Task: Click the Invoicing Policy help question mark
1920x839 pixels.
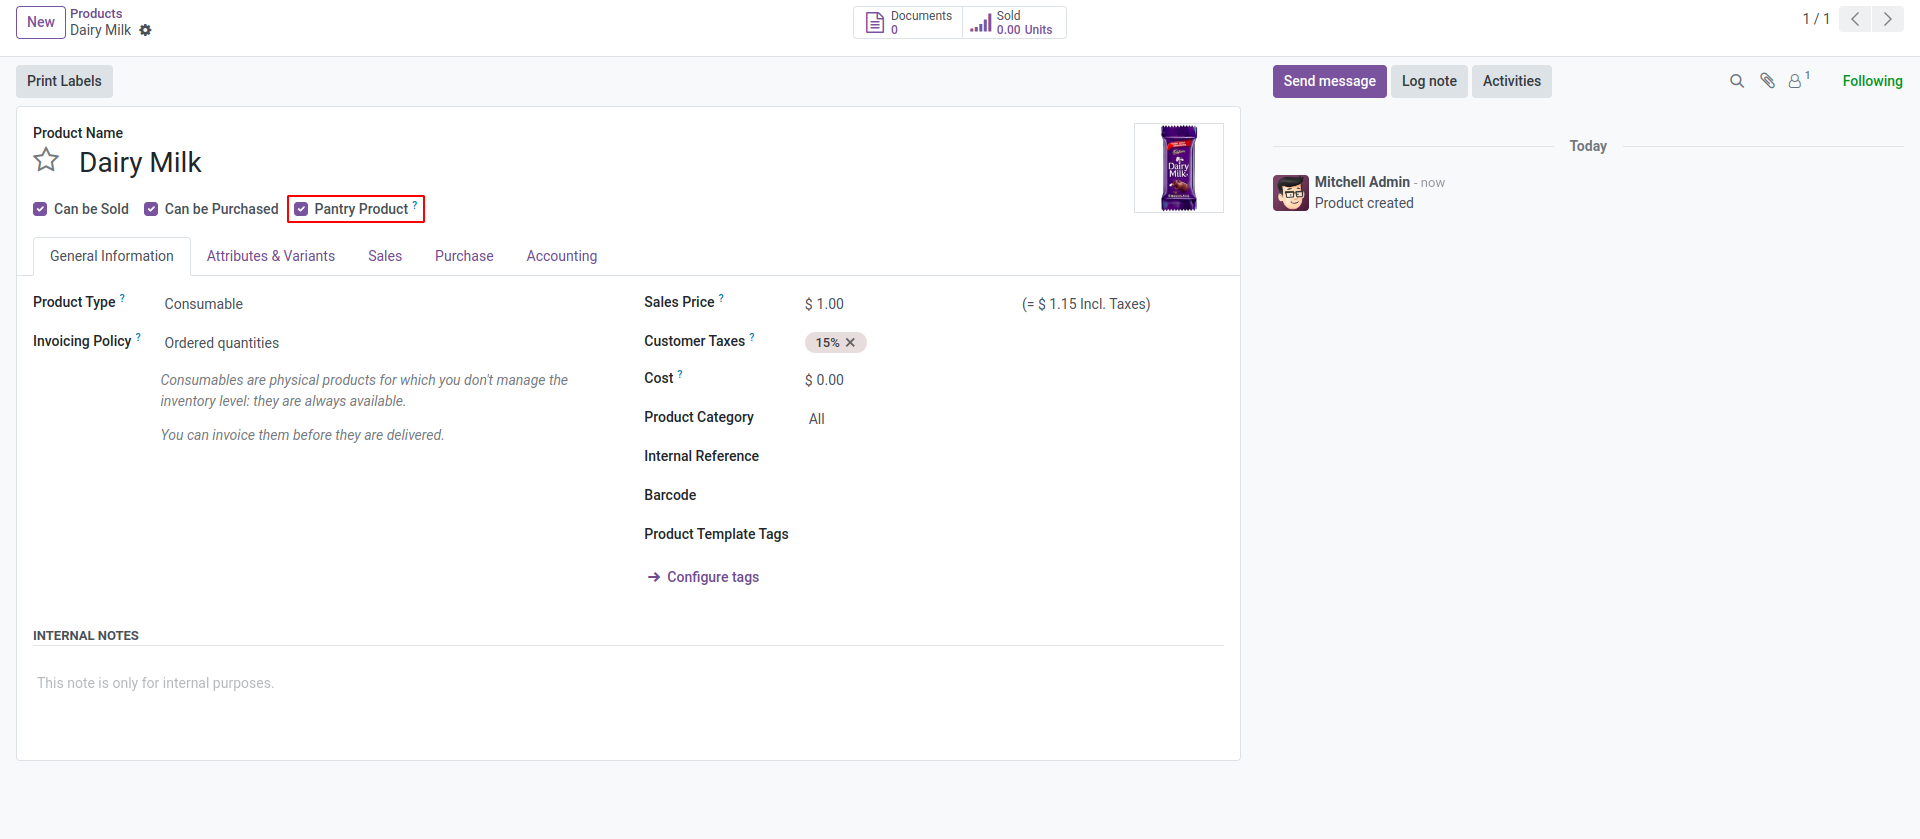Action: point(138,336)
